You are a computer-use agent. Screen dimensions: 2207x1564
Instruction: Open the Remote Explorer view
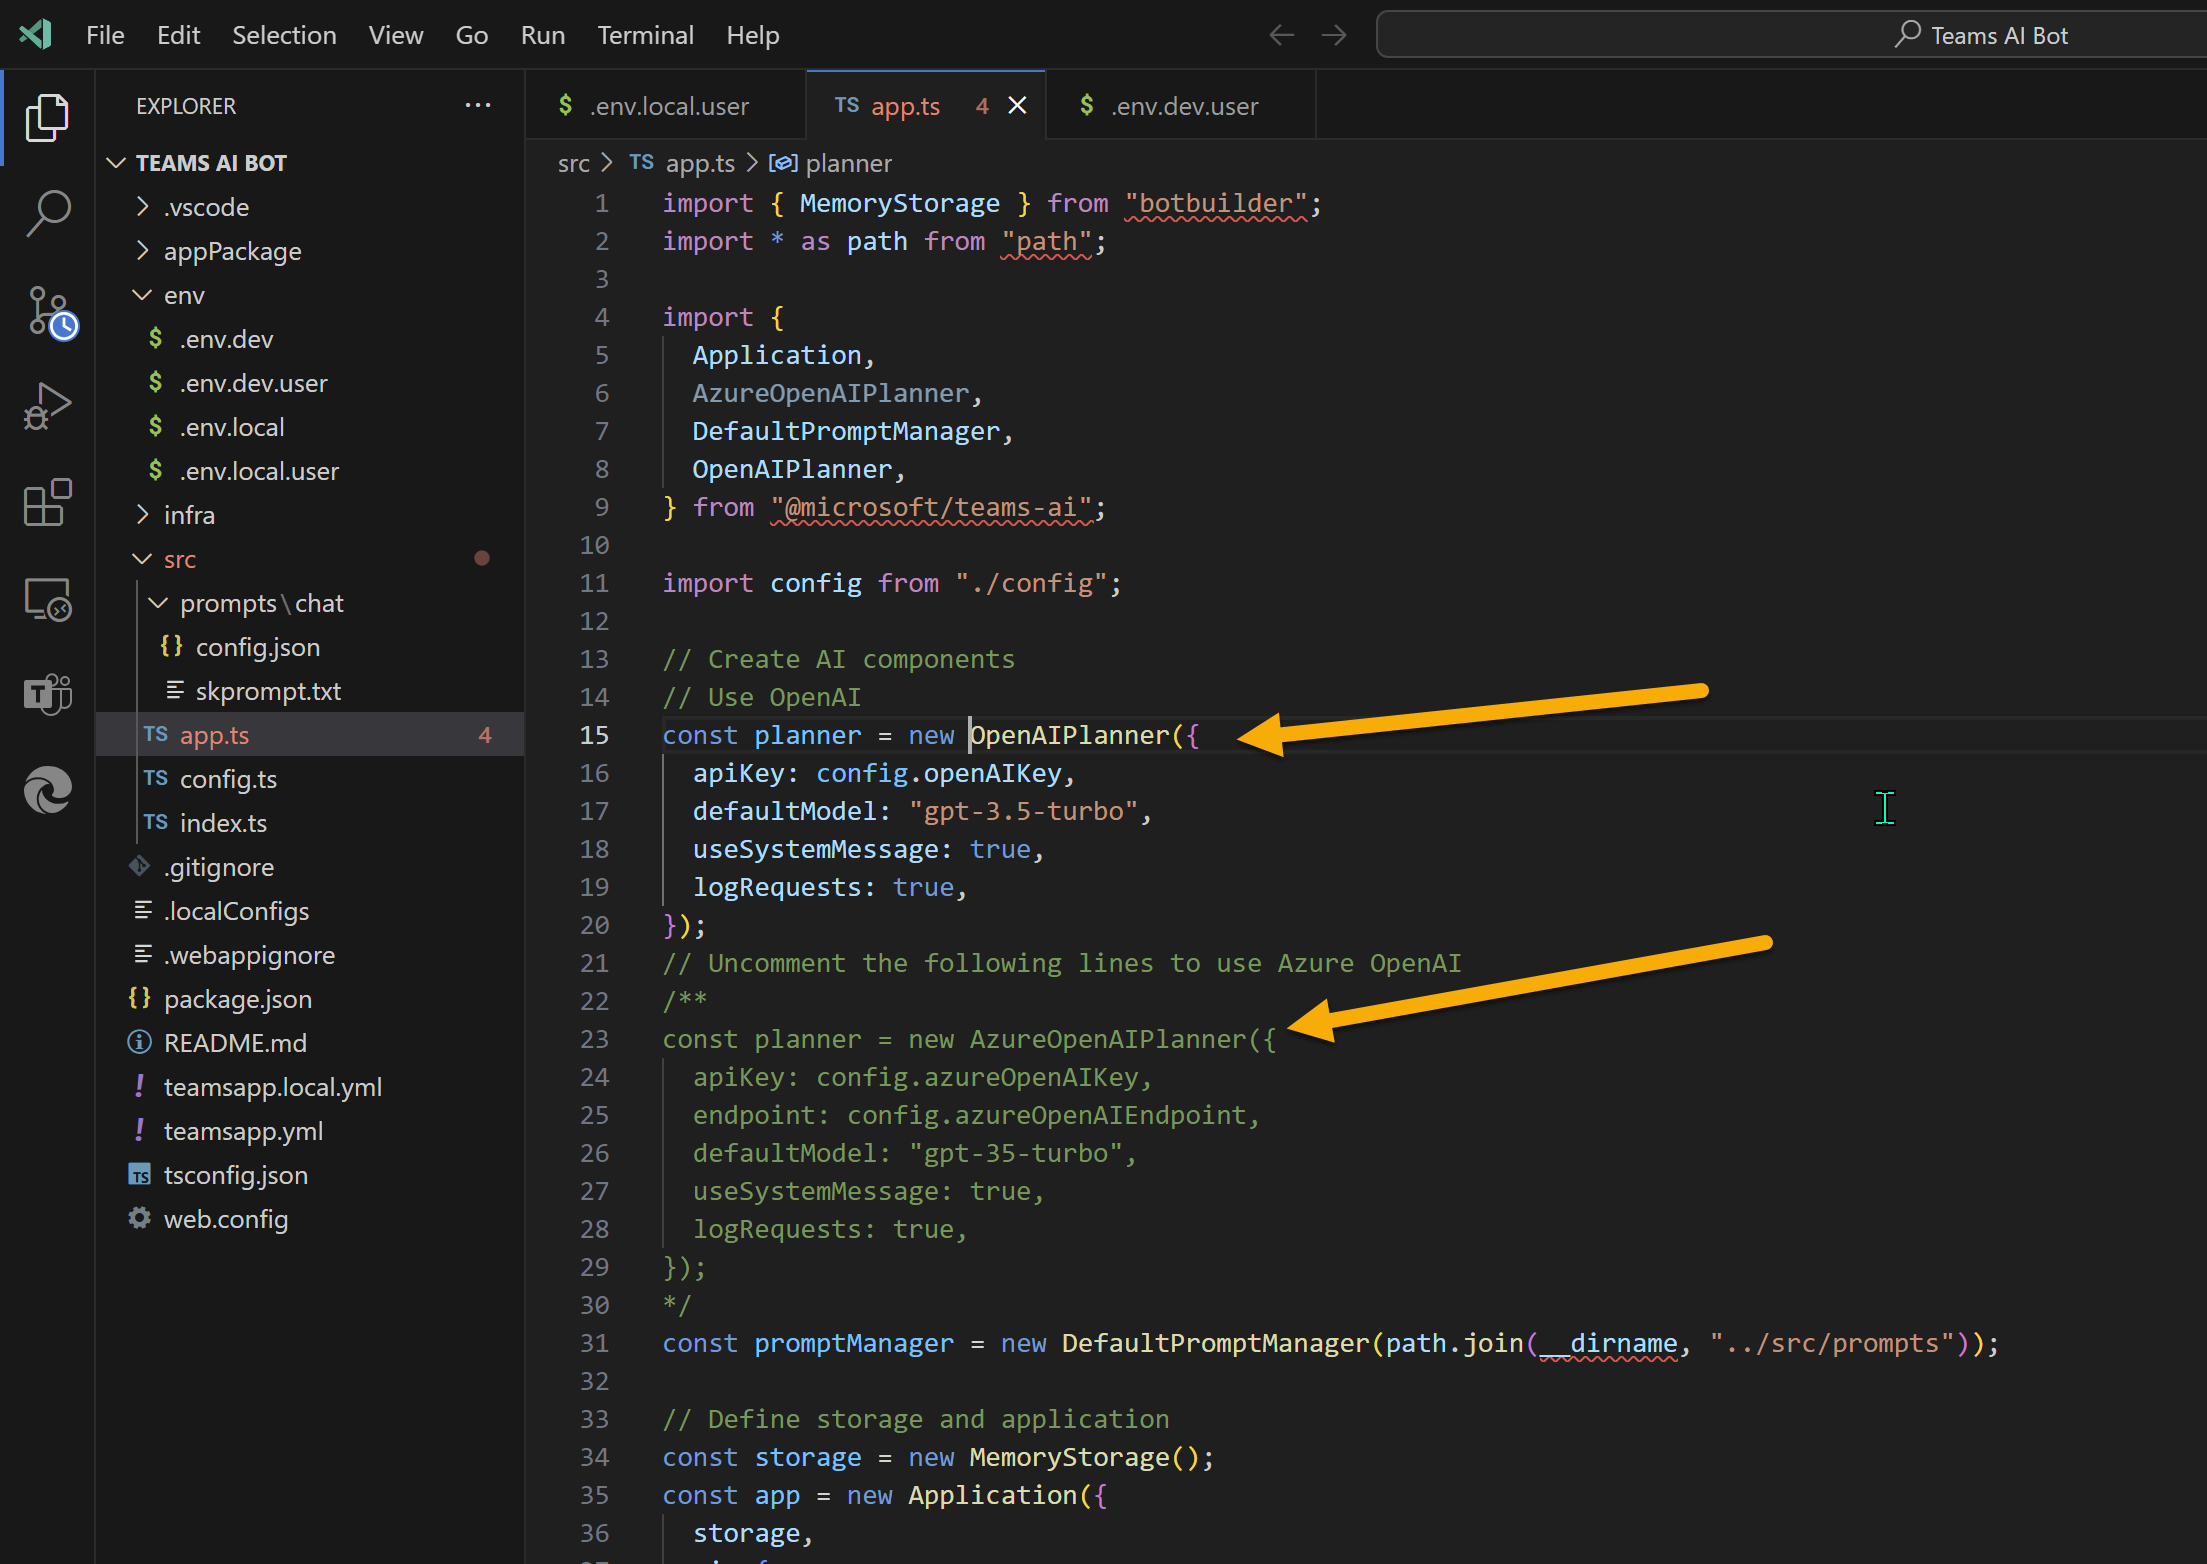point(47,598)
